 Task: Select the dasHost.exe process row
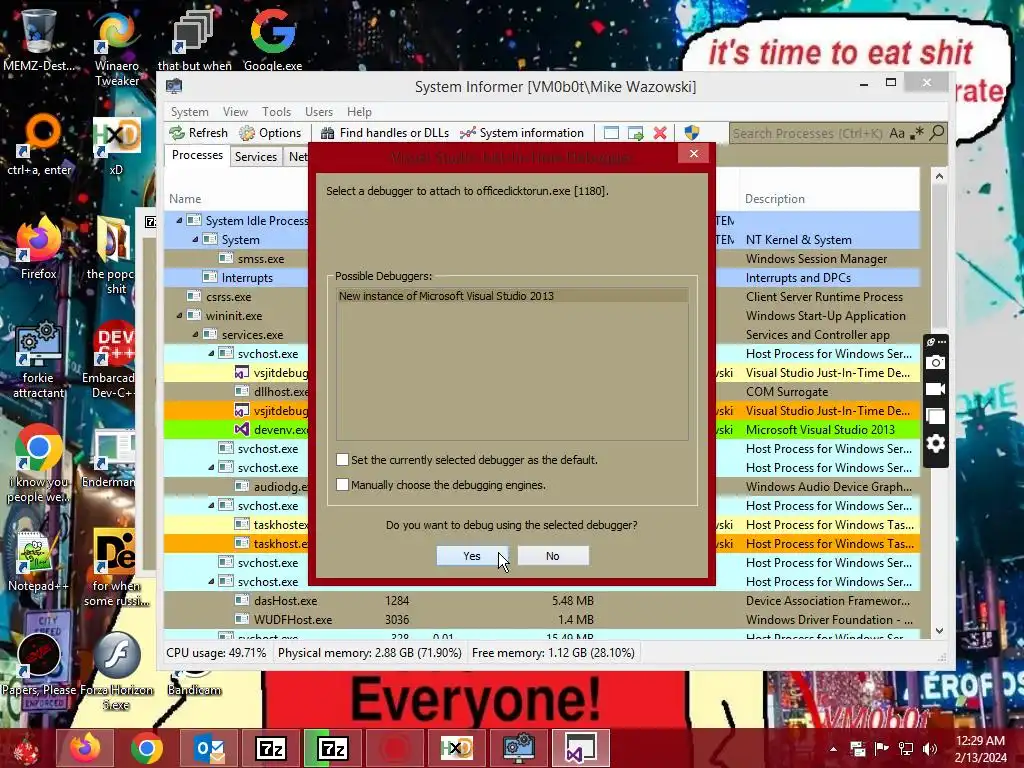coord(542,600)
